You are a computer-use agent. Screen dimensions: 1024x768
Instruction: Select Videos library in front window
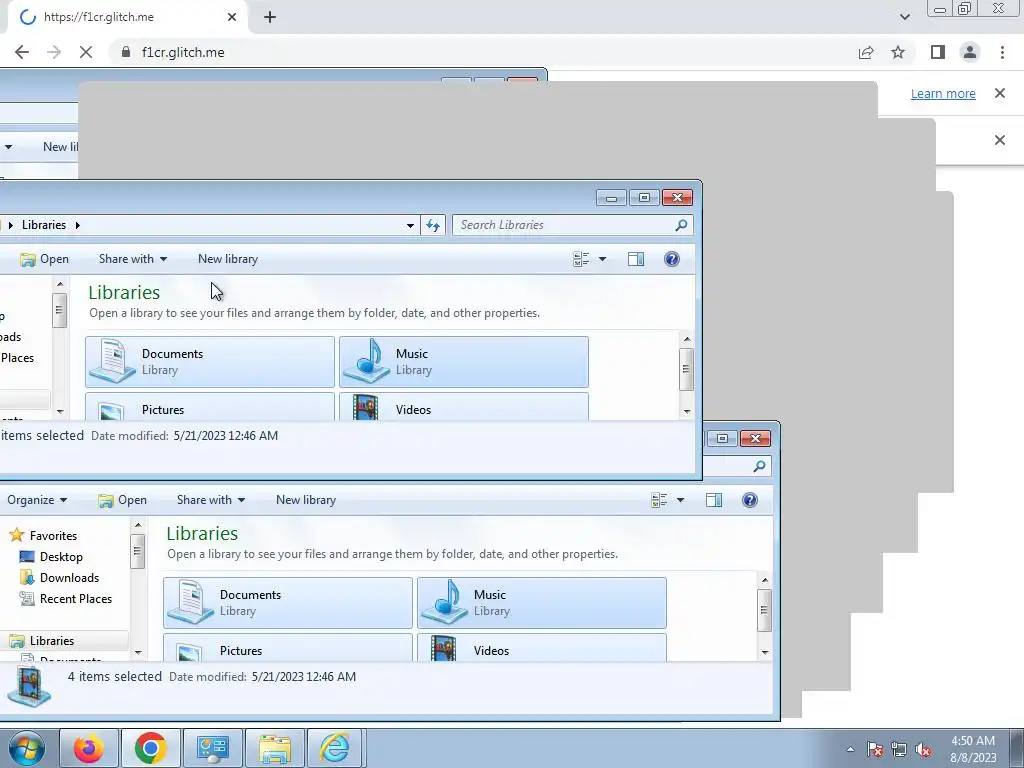542,648
